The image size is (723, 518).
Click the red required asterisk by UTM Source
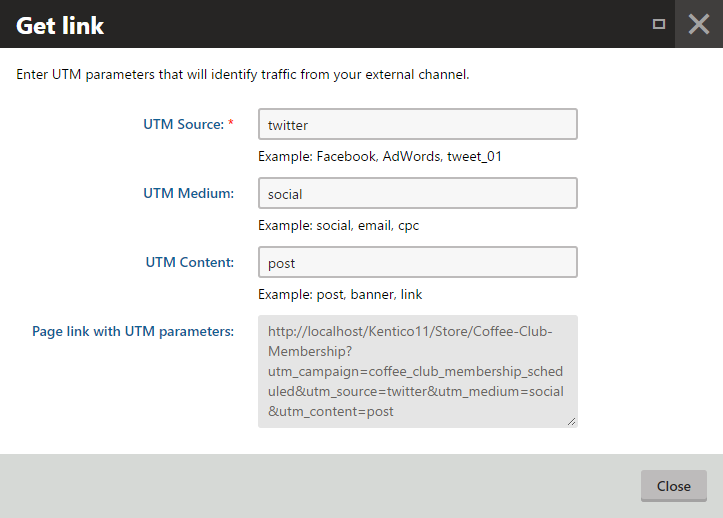(x=231, y=124)
